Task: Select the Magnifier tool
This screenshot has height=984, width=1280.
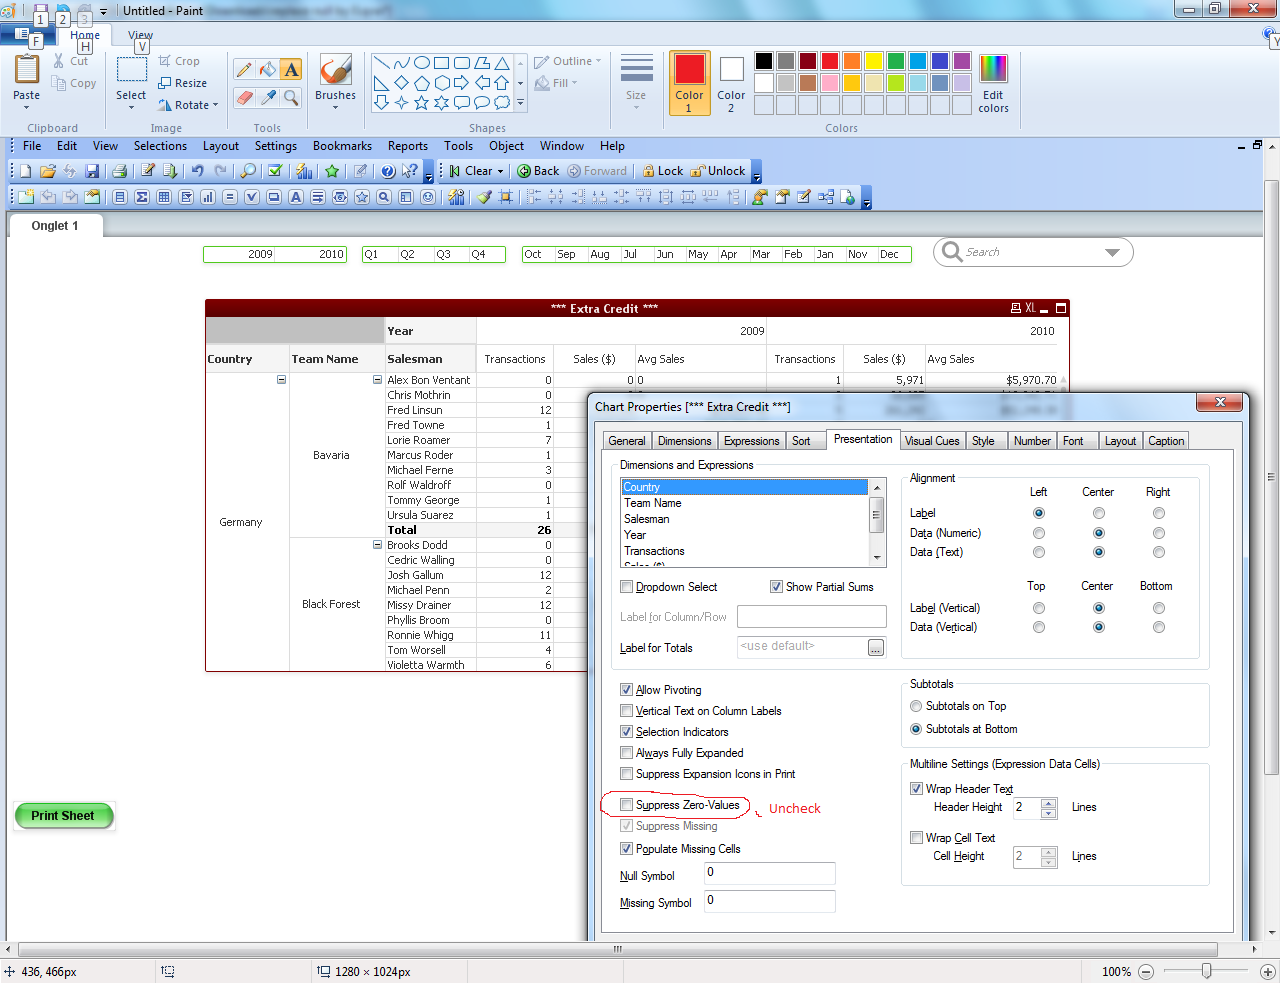Action: [291, 97]
